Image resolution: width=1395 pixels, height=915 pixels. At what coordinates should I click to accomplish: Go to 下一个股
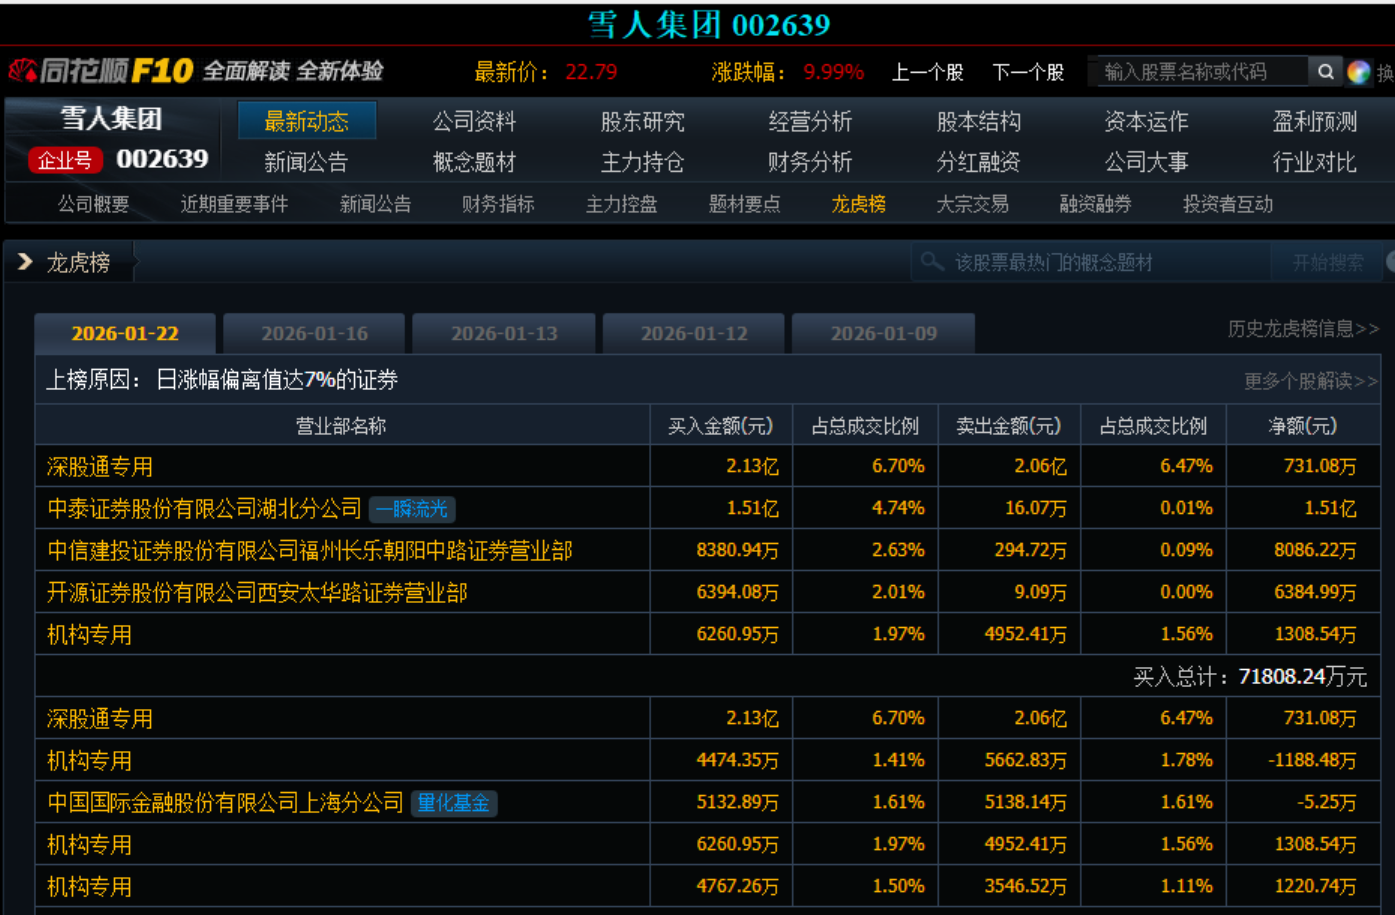pyautogui.click(x=1028, y=72)
